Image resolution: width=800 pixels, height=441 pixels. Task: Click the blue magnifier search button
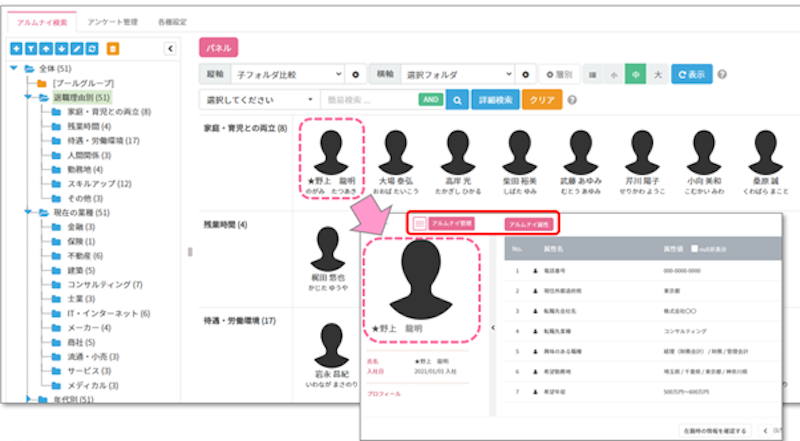pyautogui.click(x=456, y=100)
